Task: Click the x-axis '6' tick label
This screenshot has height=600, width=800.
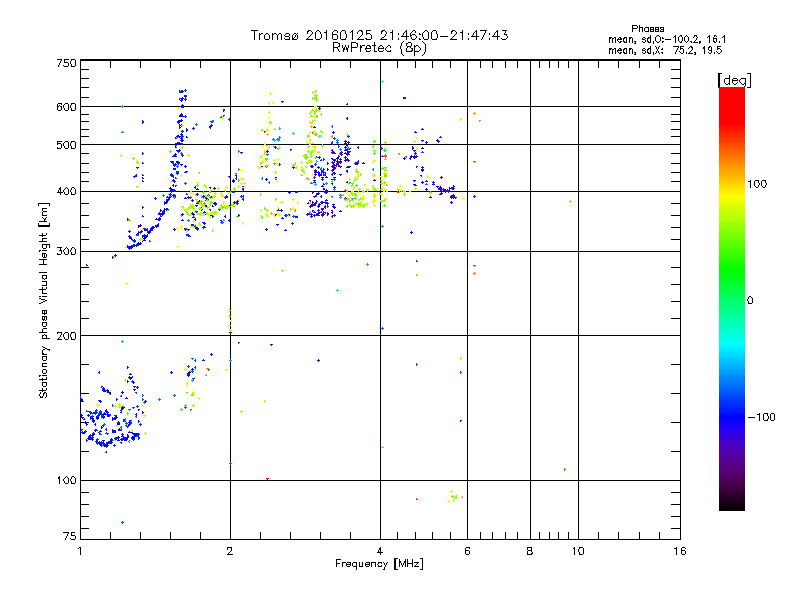Action: pos(467,551)
